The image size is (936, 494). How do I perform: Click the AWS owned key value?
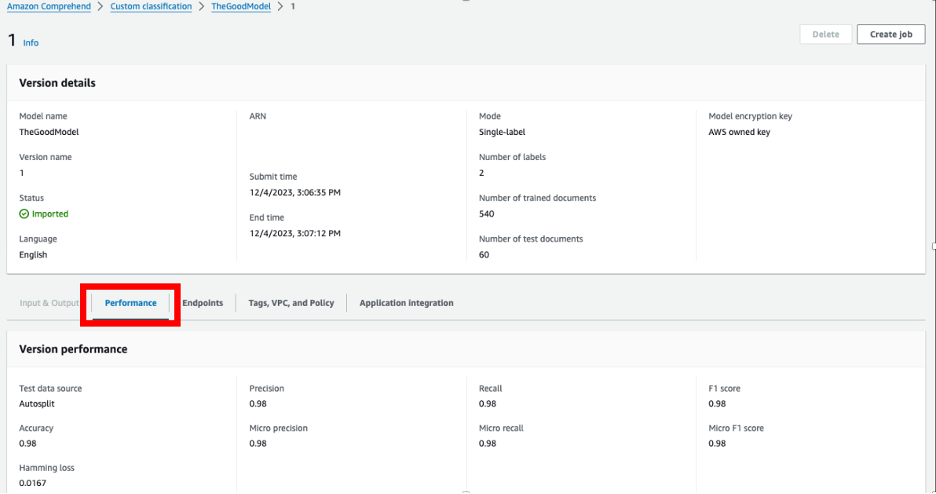pos(739,132)
